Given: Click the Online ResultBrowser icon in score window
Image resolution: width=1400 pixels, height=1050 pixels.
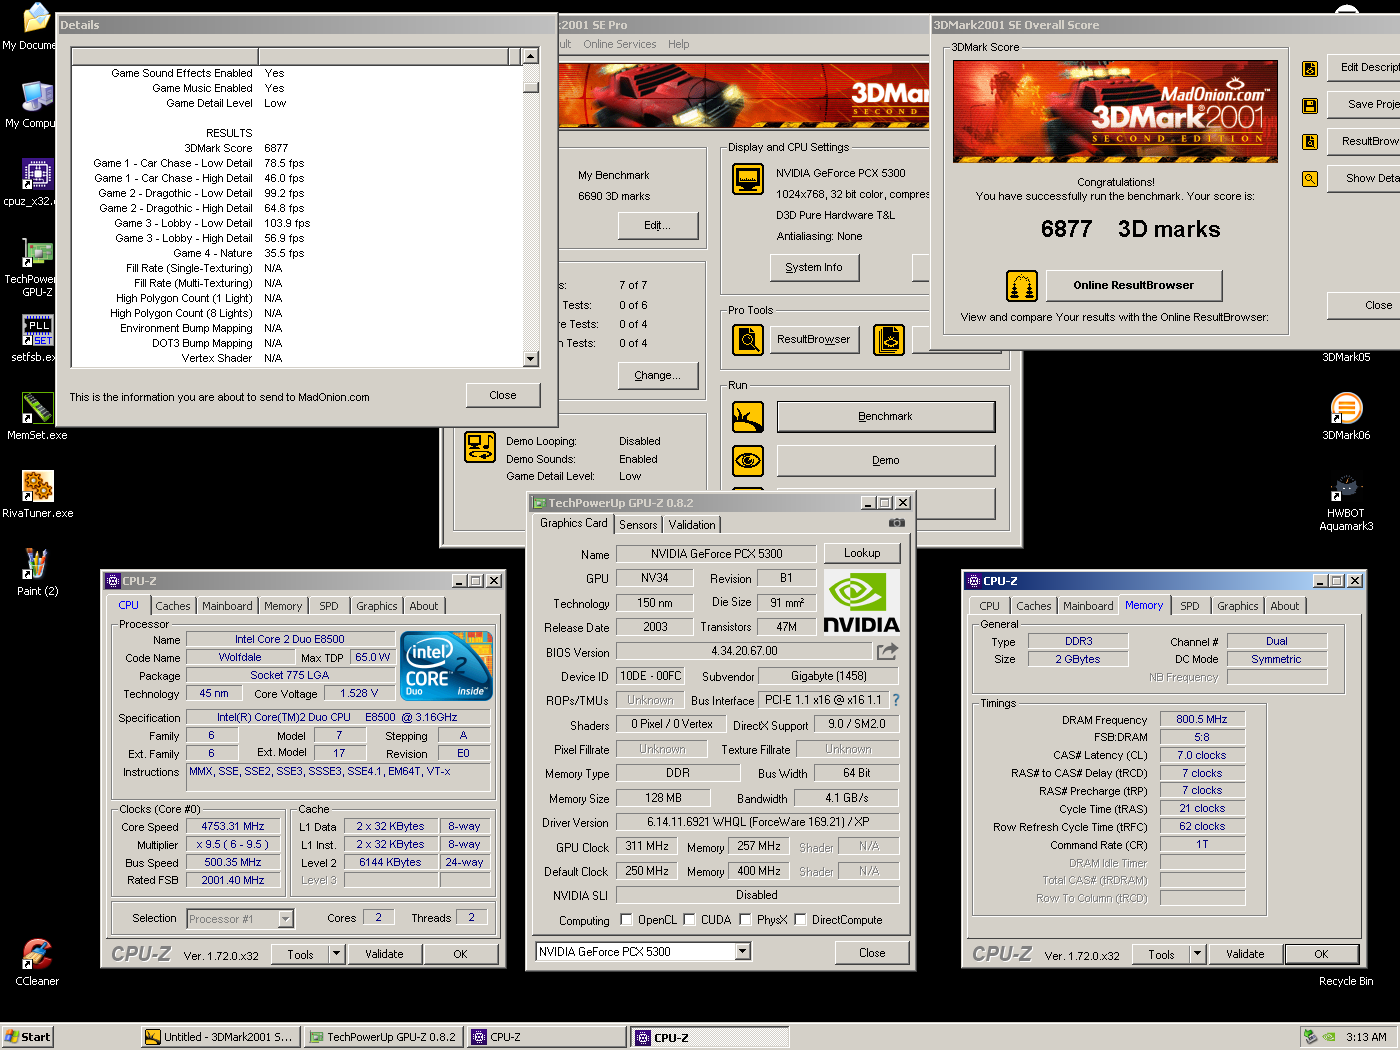Looking at the screenshot, I should click(1021, 286).
